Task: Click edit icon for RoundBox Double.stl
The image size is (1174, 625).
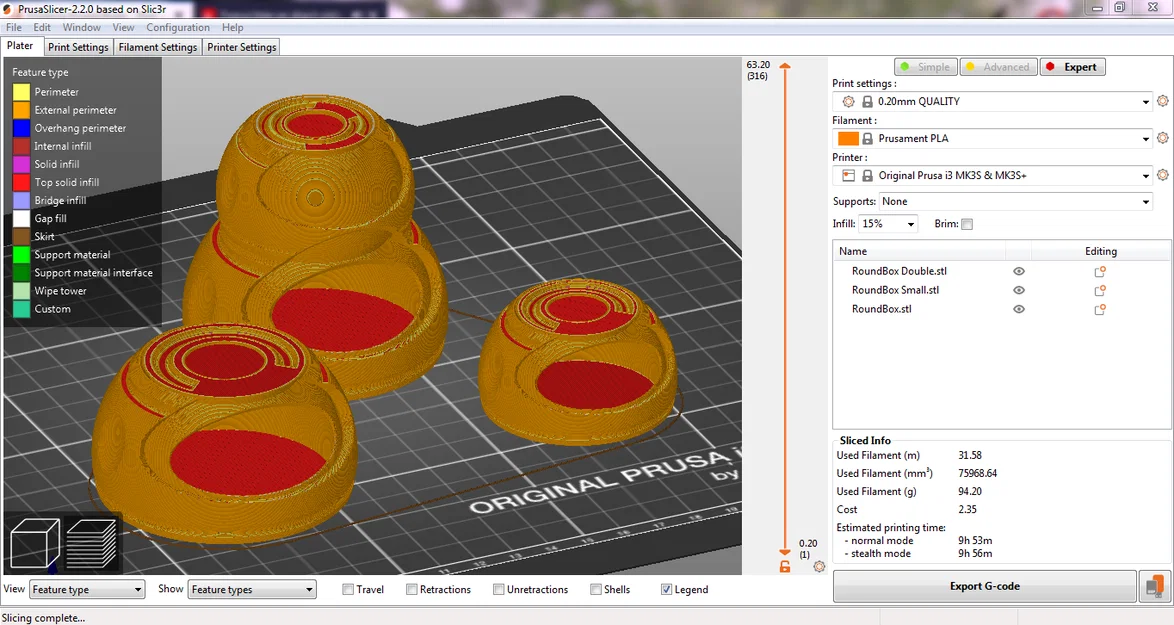Action: point(1100,272)
